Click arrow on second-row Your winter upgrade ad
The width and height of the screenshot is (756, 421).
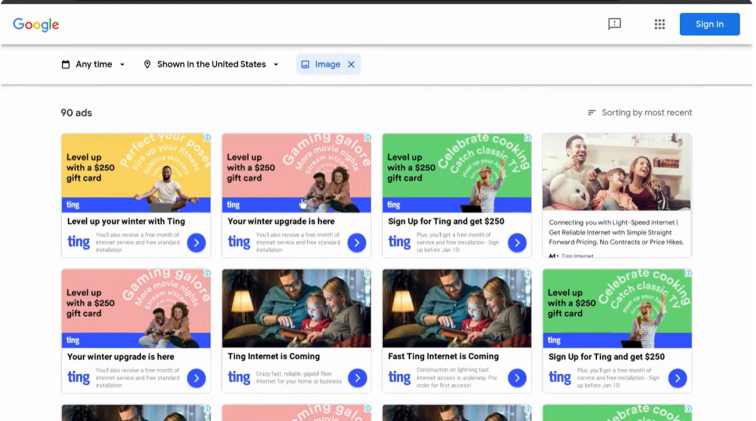point(196,378)
